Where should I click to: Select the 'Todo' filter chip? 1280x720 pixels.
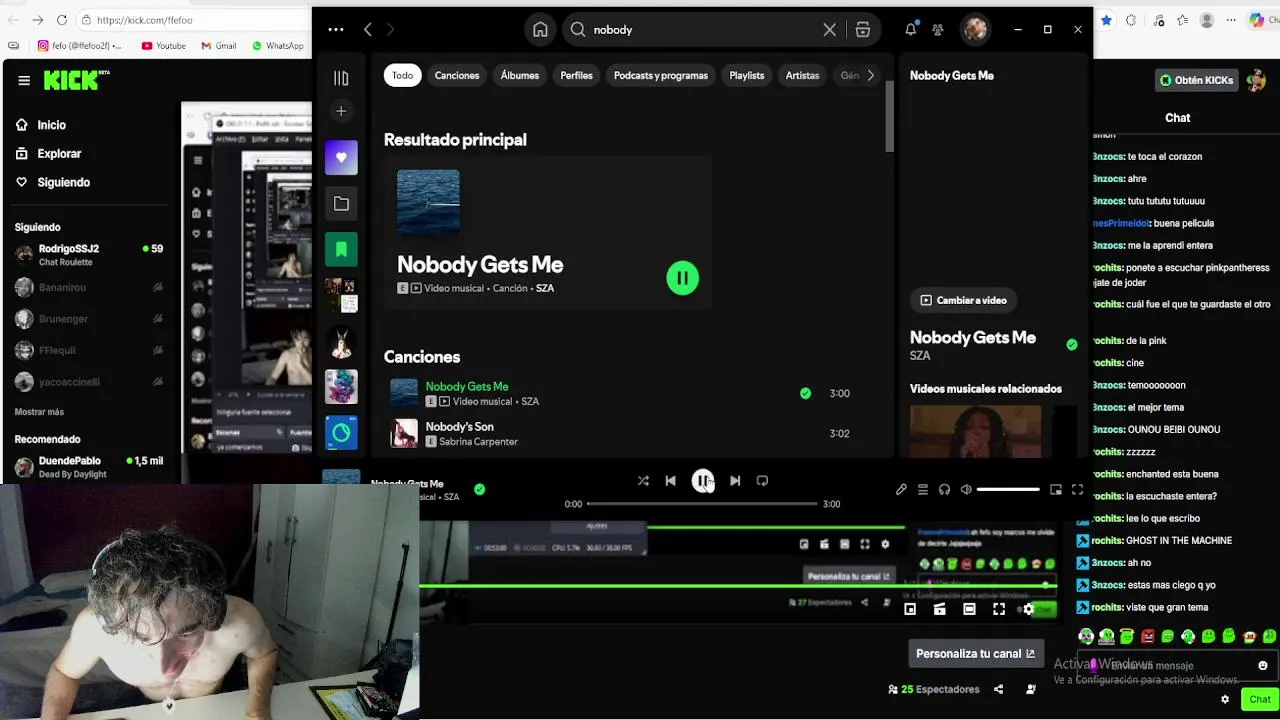402,75
